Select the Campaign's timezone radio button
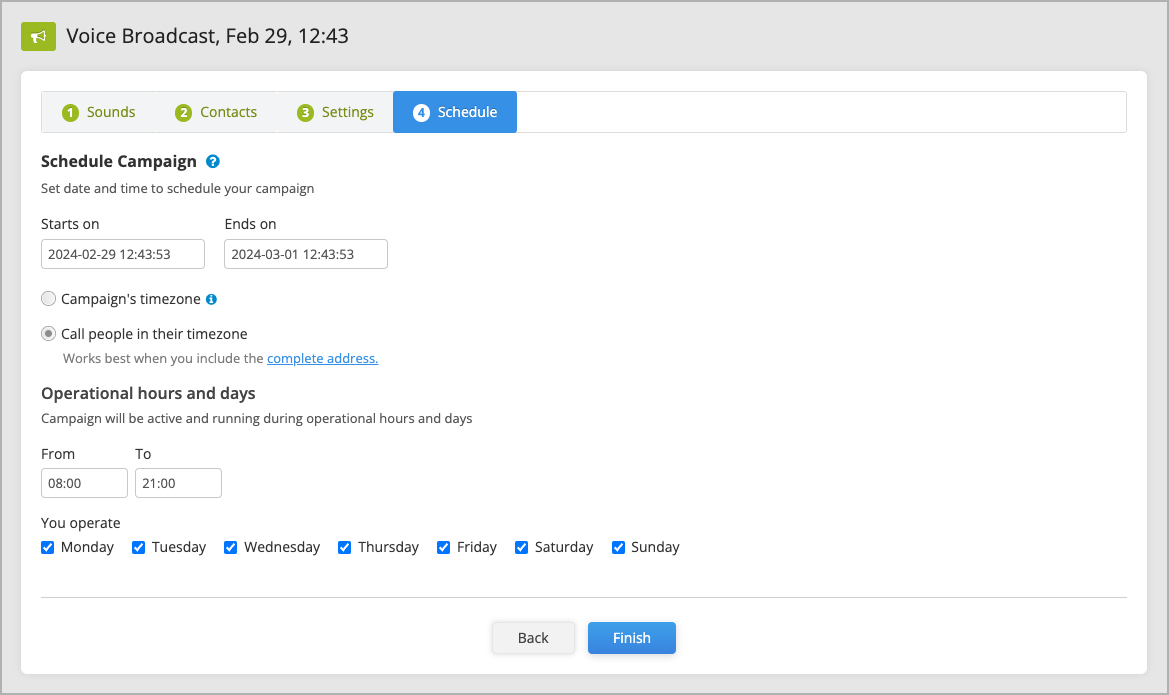 tap(48, 298)
